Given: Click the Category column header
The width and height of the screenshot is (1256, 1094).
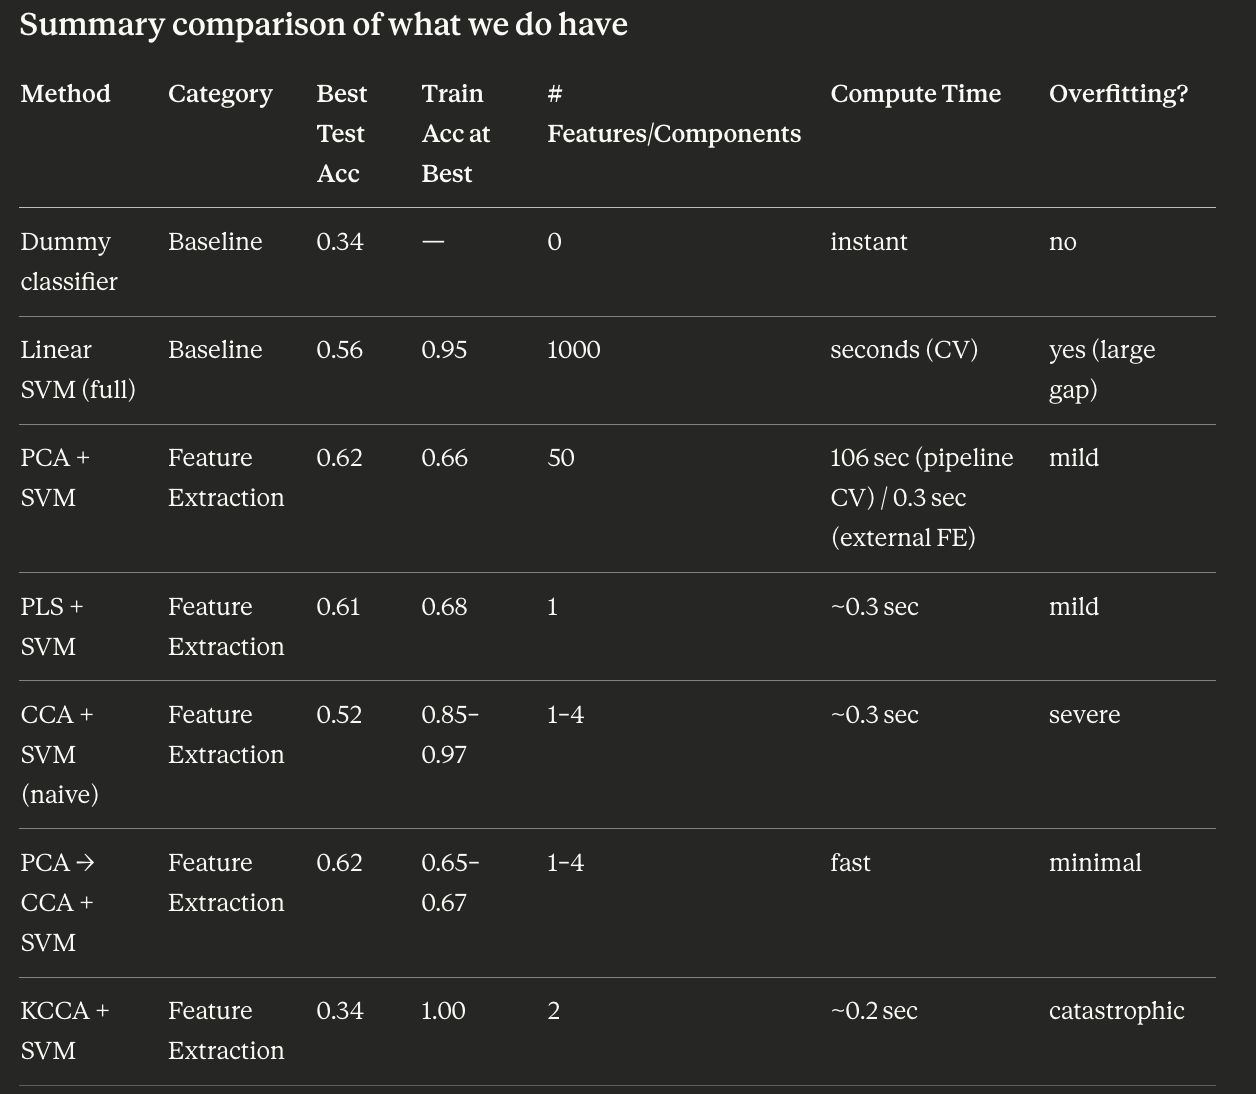Looking at the screenshot, I should [x=220, y=94].
